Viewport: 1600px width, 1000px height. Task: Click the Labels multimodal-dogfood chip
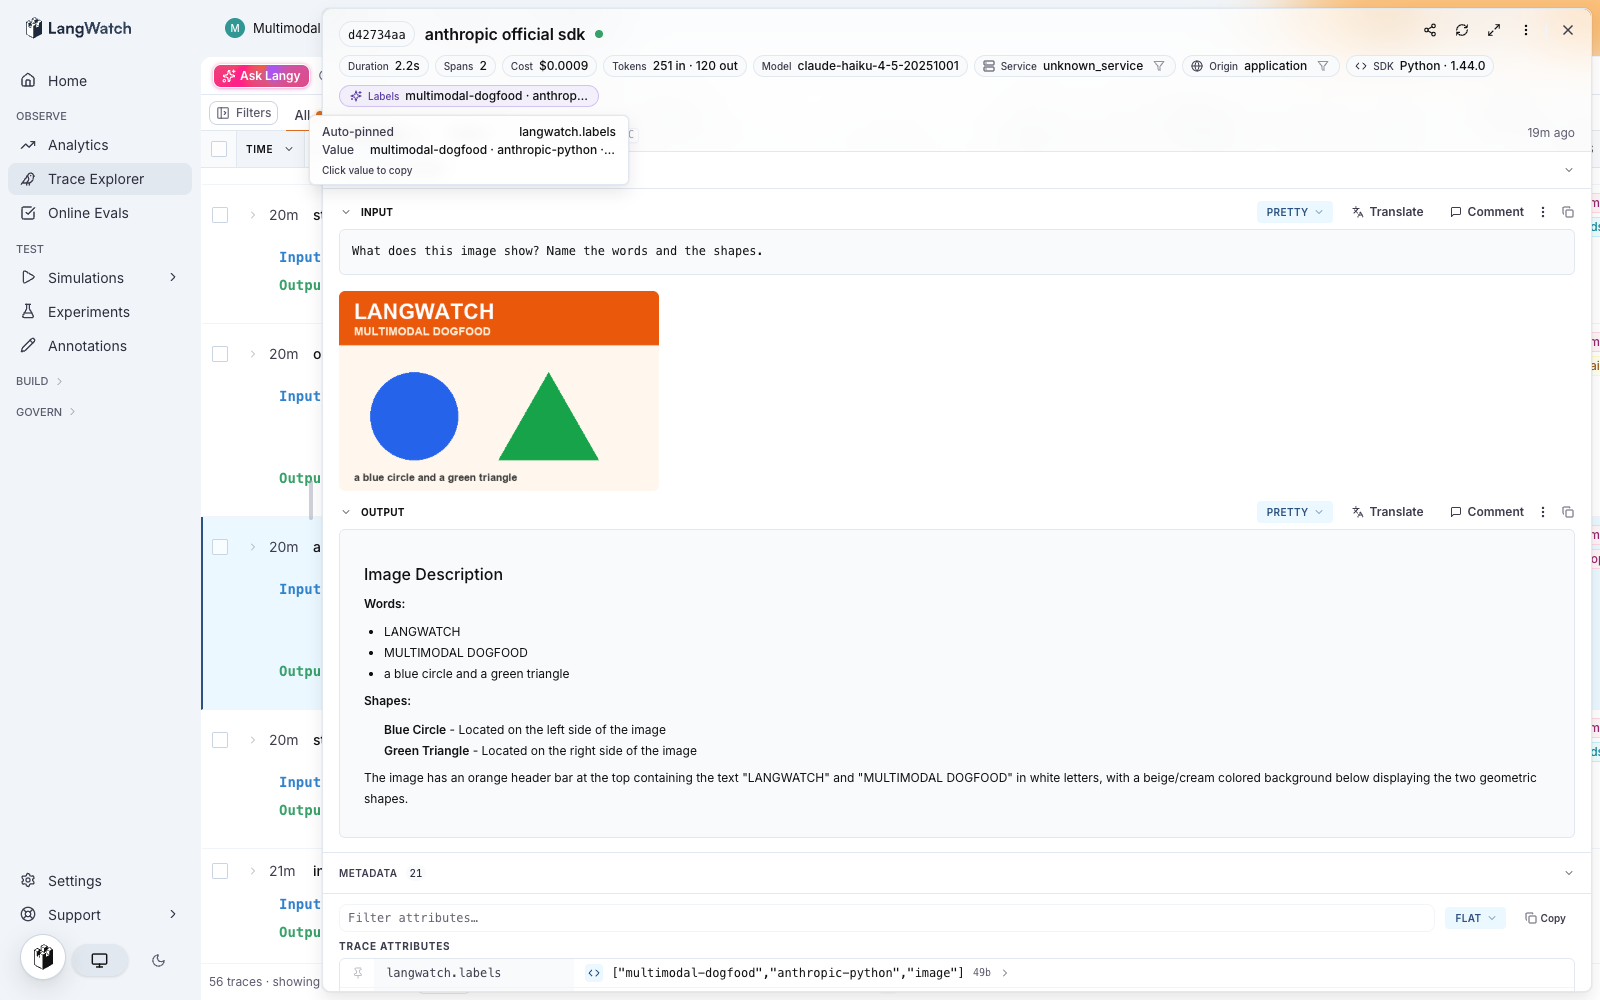pyautogui.click(x=469, y=96)
